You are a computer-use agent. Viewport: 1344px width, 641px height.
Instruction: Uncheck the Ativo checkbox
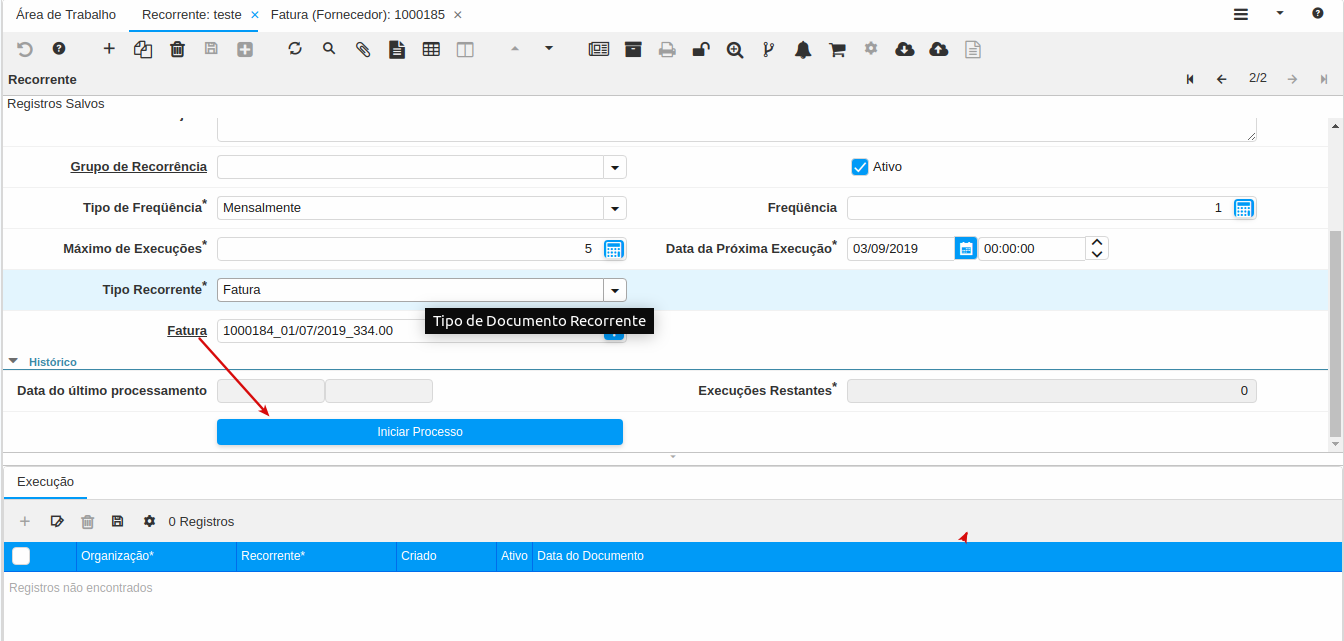pos(859,167)
